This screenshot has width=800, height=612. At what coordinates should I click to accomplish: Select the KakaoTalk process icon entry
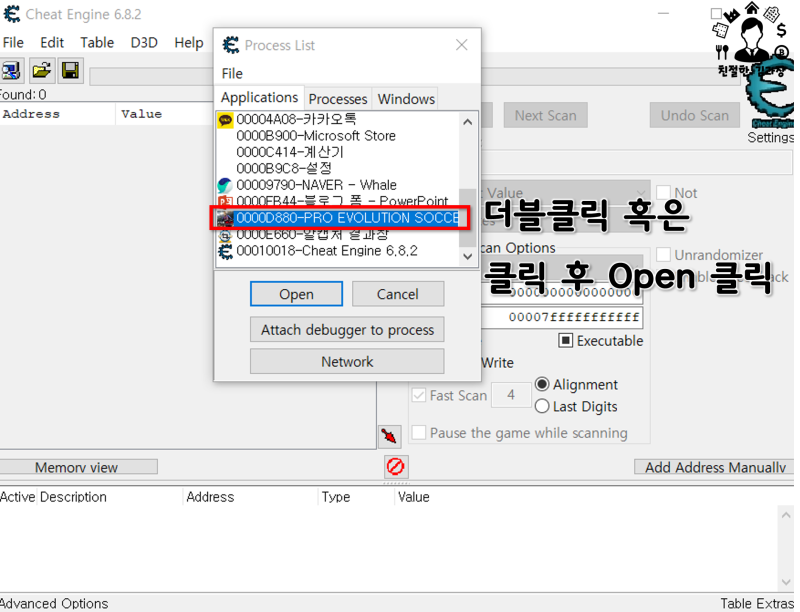pos(225,120)
